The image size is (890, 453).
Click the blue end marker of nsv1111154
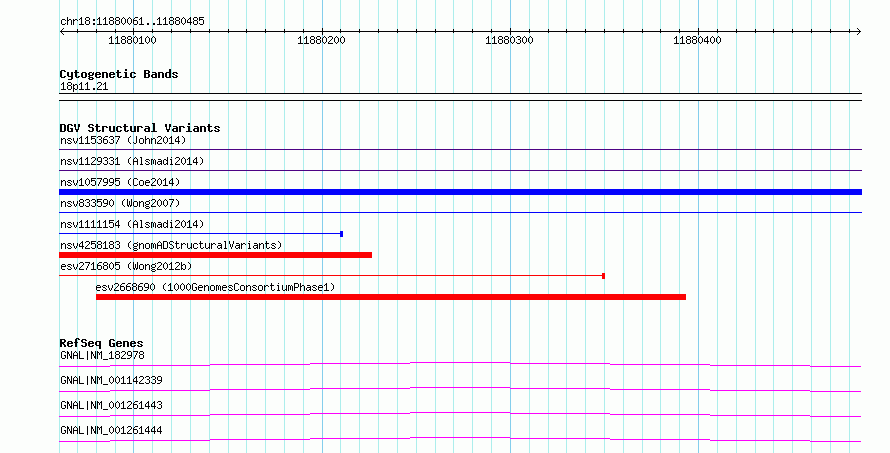[341, 234]
